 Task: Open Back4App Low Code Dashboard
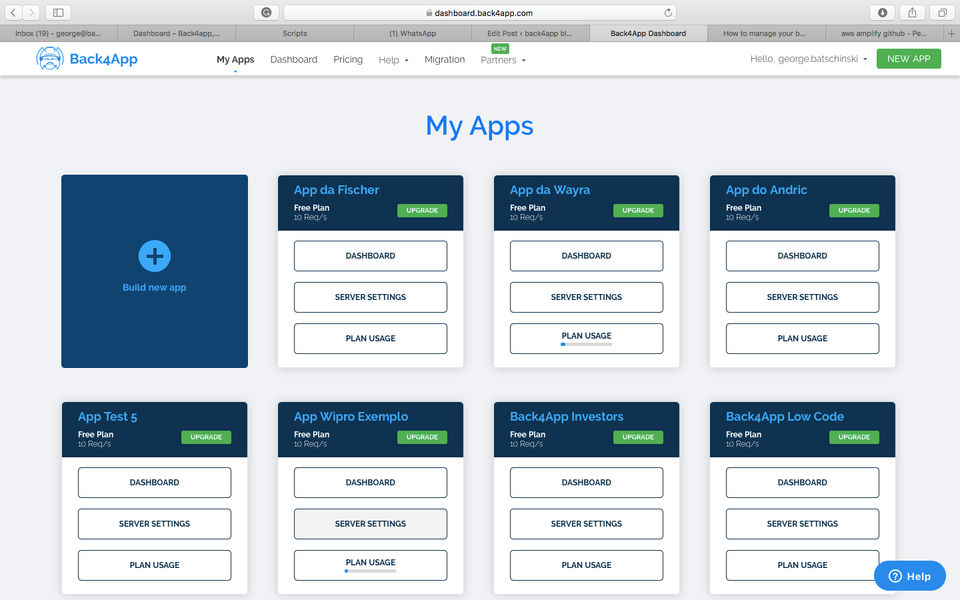pos(803,482)
